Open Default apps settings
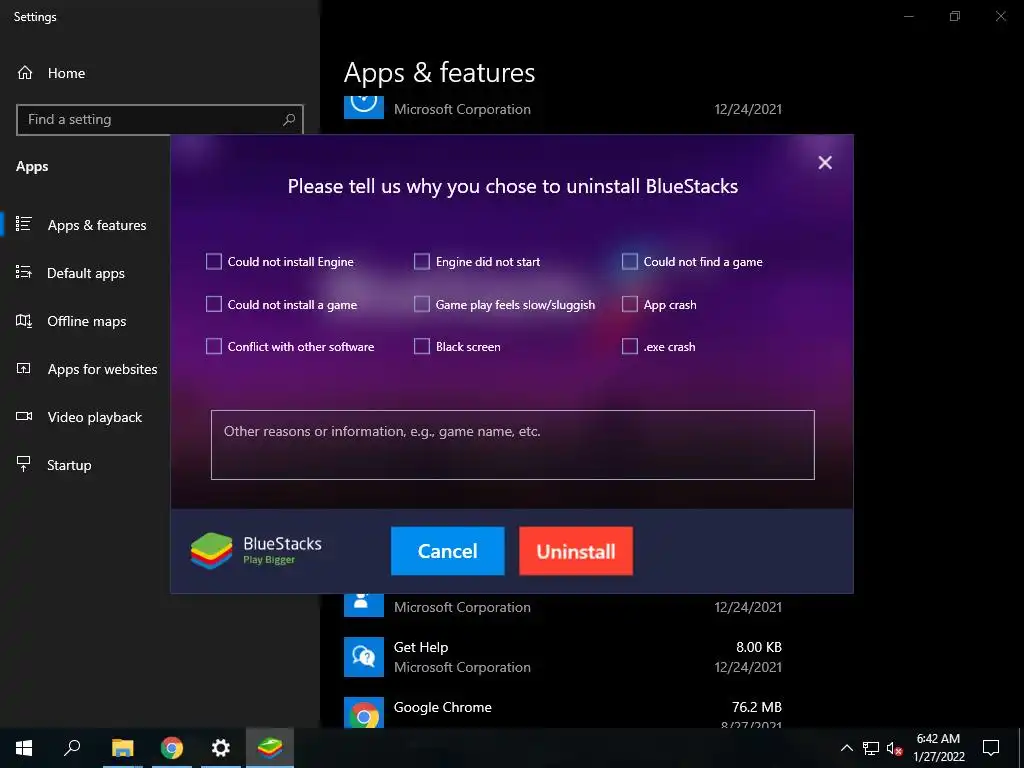Image resolution: width=1024 pixels, height=768 pixels. point(85,273)
